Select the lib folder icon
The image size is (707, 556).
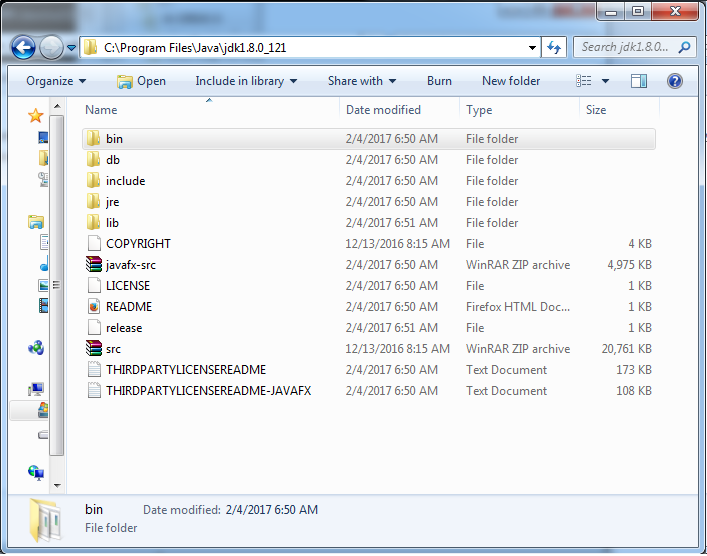tap(93, 222)
